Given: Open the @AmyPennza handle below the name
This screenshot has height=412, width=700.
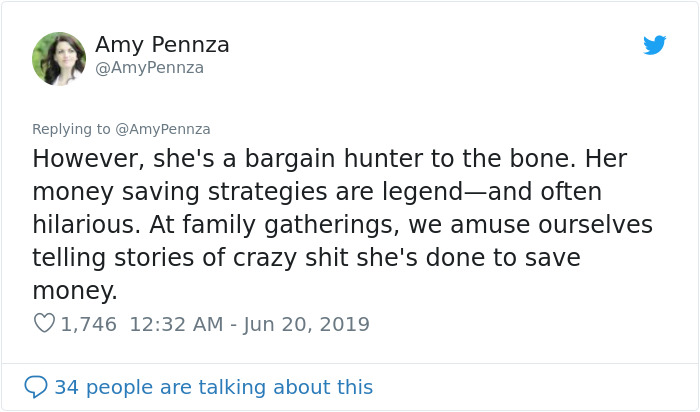Looking at the screenshot, I should [149, 68].
